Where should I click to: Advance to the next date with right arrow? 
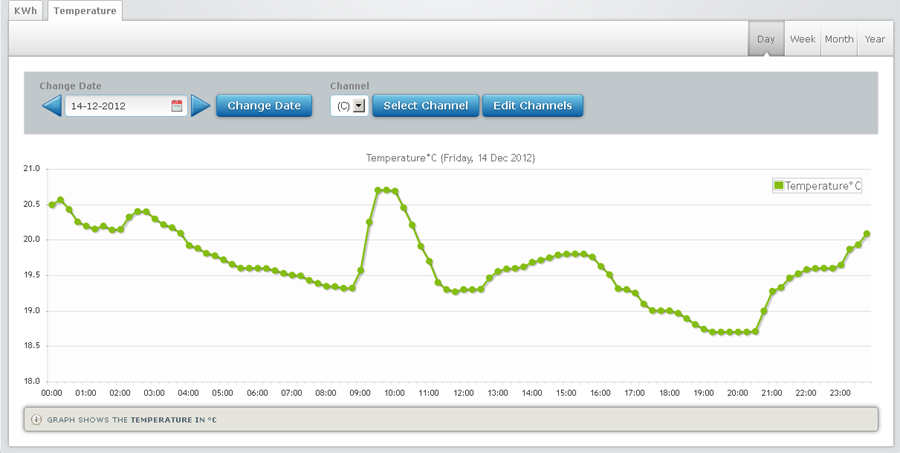coord(201,105)
